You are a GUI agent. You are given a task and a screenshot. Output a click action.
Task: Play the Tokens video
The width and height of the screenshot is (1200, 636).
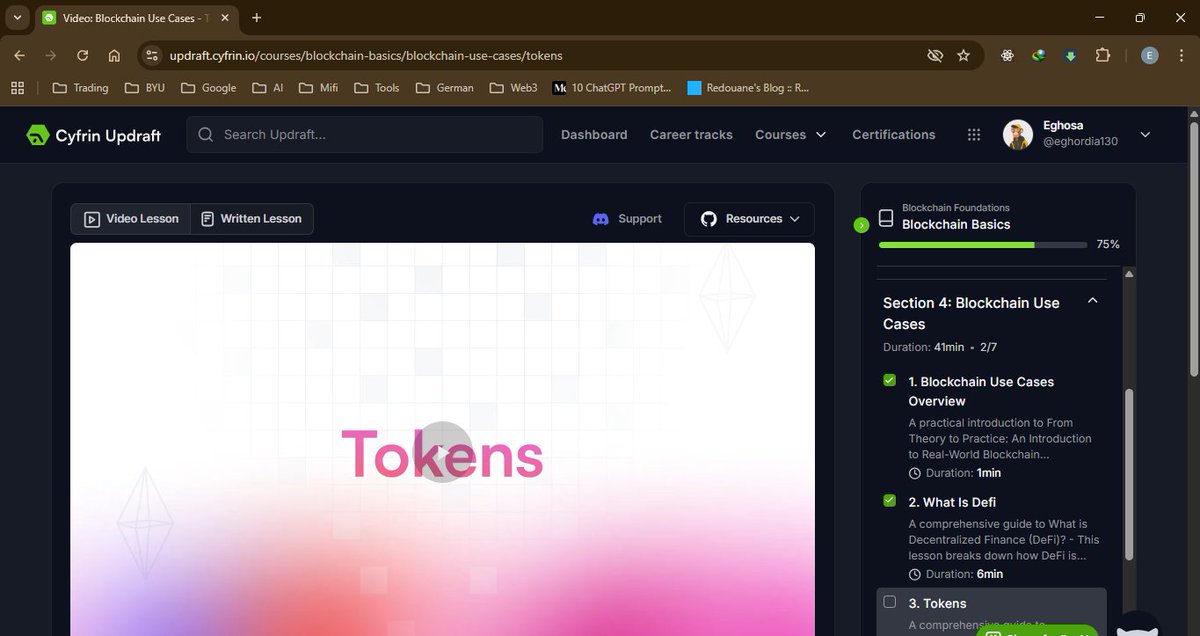(442, 452)
